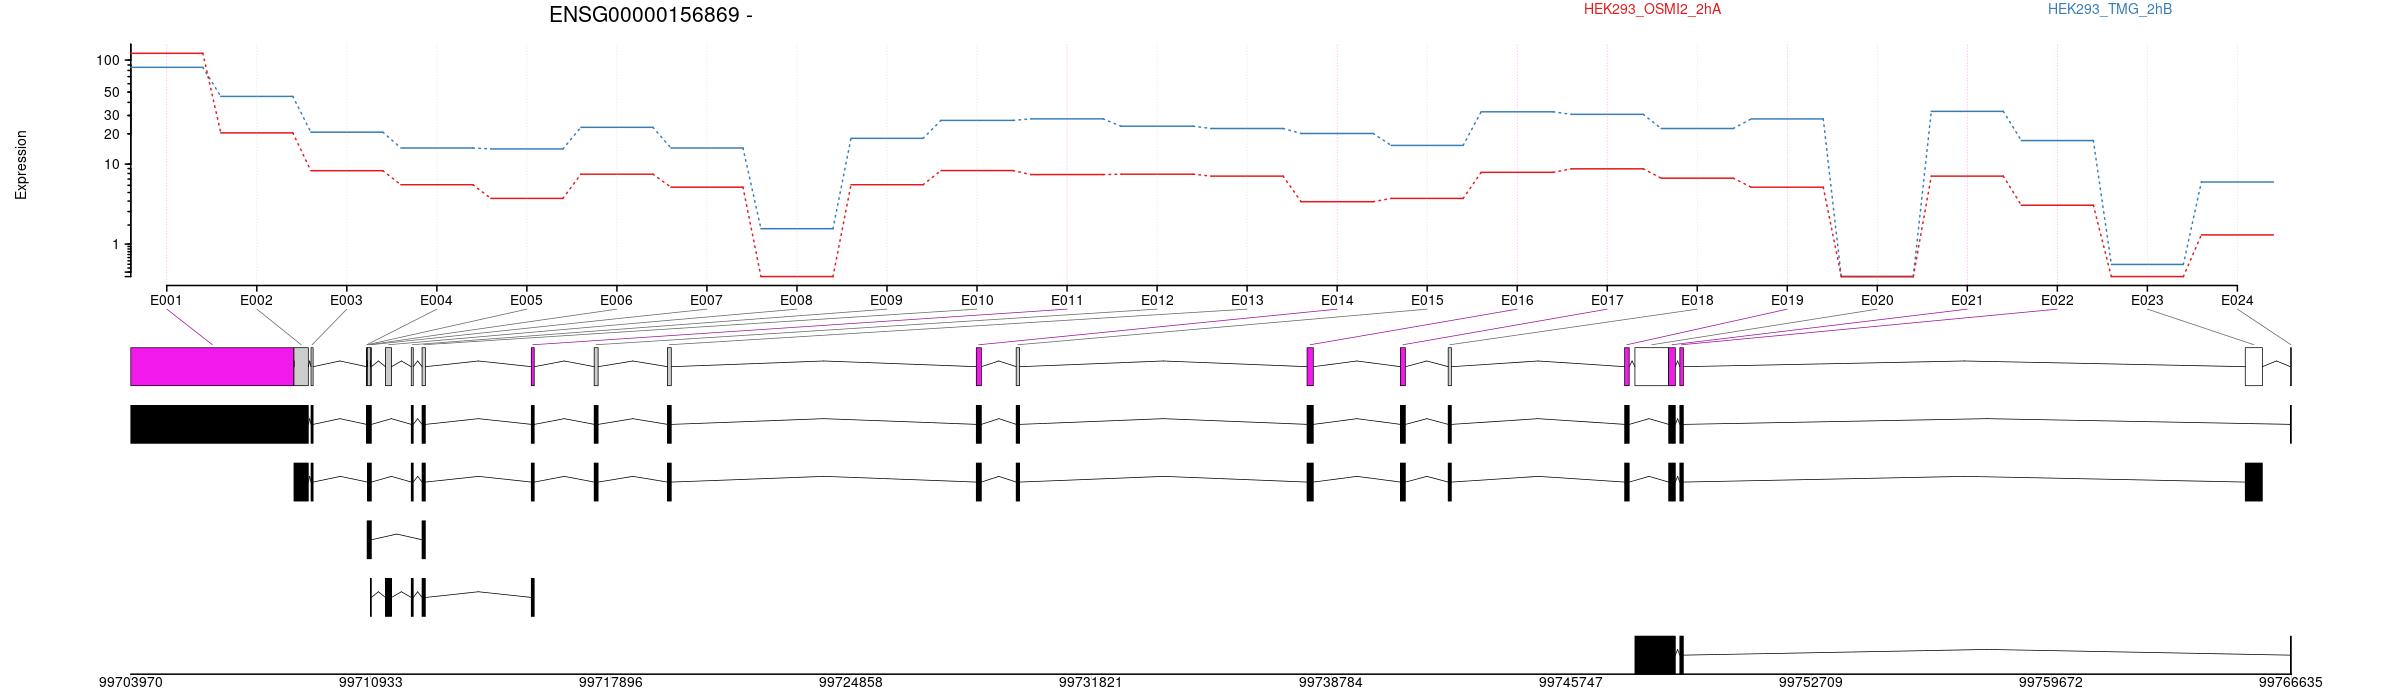Click the Expression y-axis label
Screen dimensions: 2400x700
coord(21,165)
